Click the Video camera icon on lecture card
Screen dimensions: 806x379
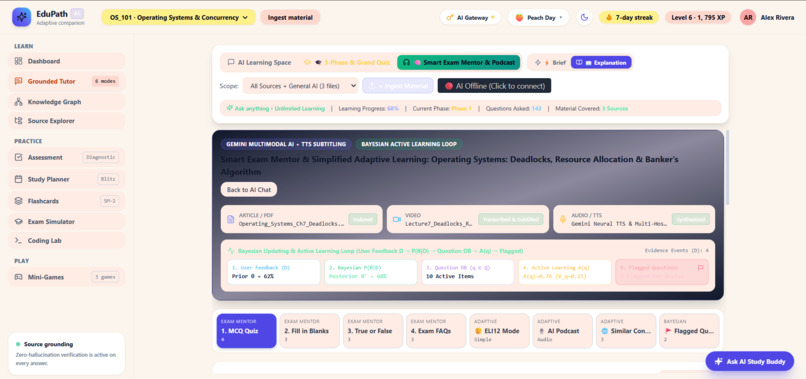coord(397,219)
